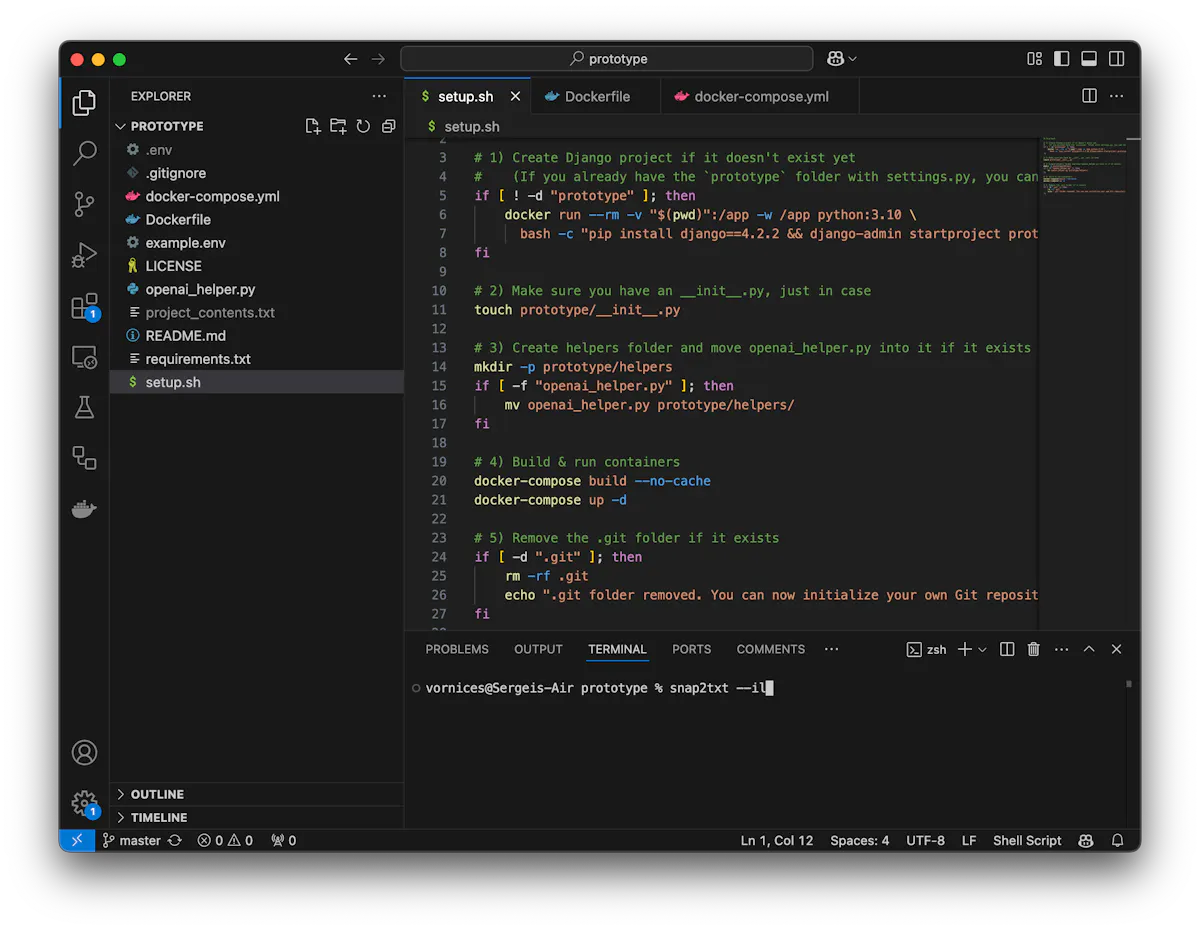Show more panel tabs via ellipsis after COMMENTS
Viewport: 1200px width, 930px height.
[x=831, y=649]
